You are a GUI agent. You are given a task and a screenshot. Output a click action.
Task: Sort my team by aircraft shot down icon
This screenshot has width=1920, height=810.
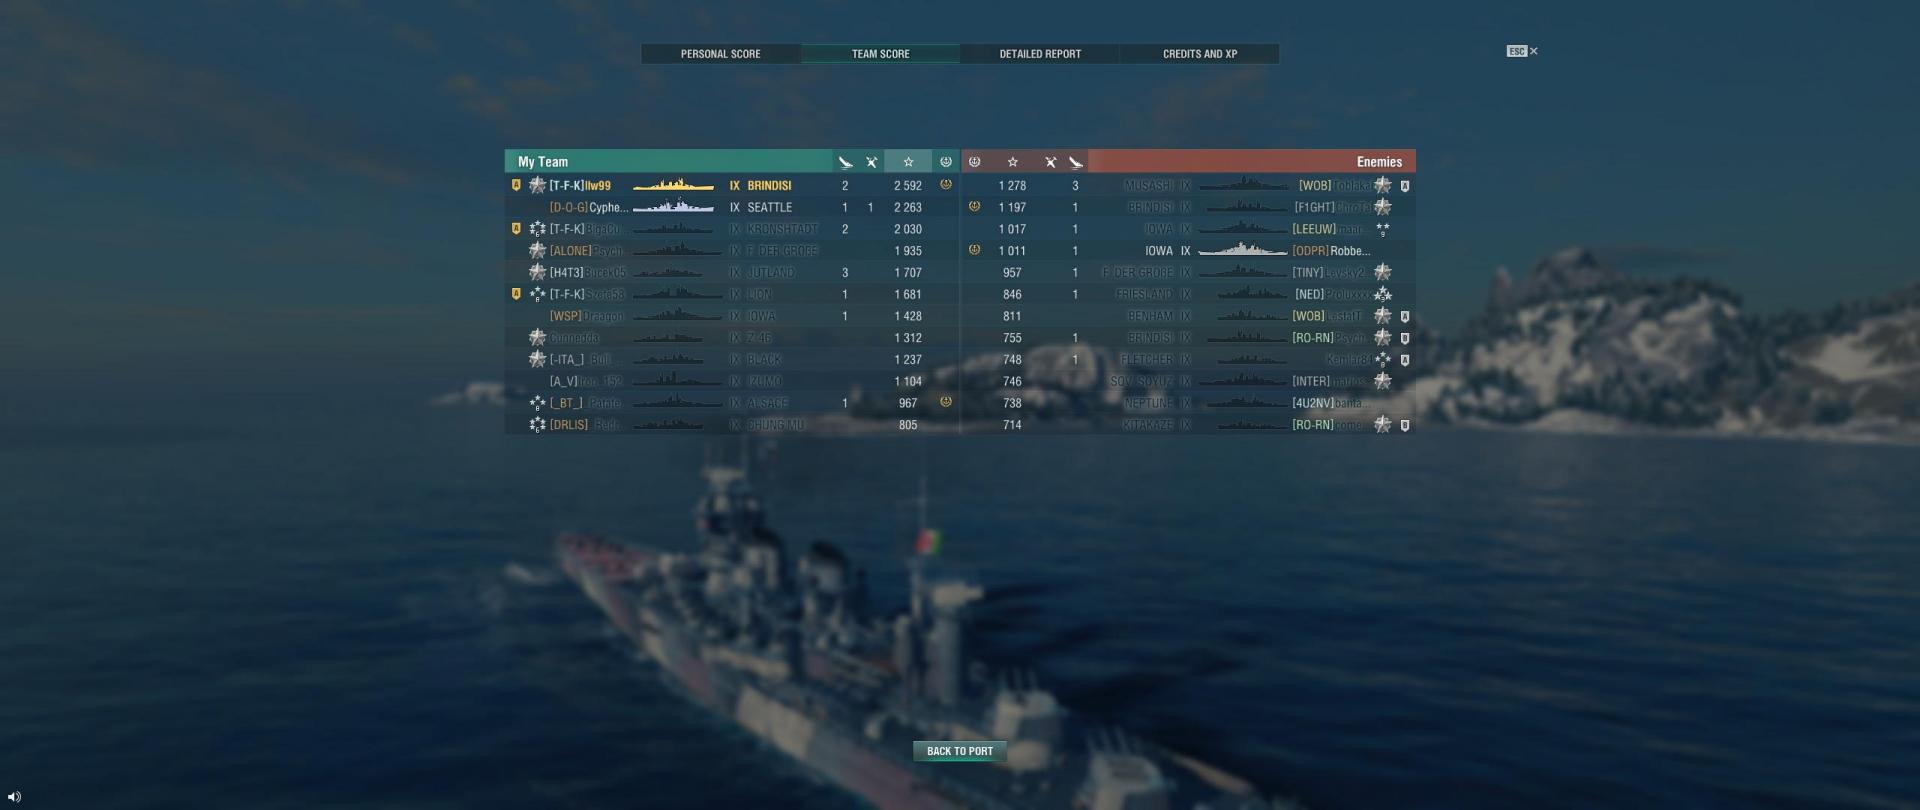click(x=871, y=162)
